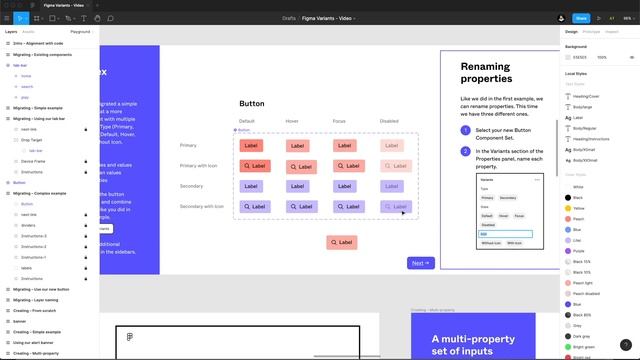Screen dimensions: 640x360
Task: Toggle Background visibility eye icon
Action: click(x=631, y=58)
